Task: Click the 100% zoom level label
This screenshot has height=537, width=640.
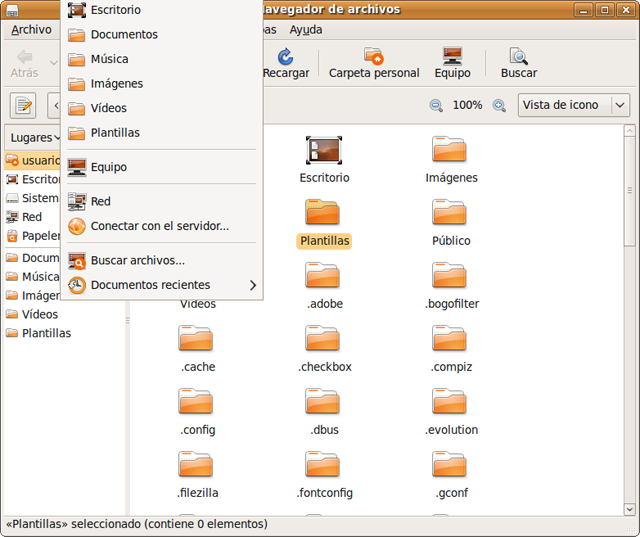Action: pyautogui.click(x=467, y=105)
